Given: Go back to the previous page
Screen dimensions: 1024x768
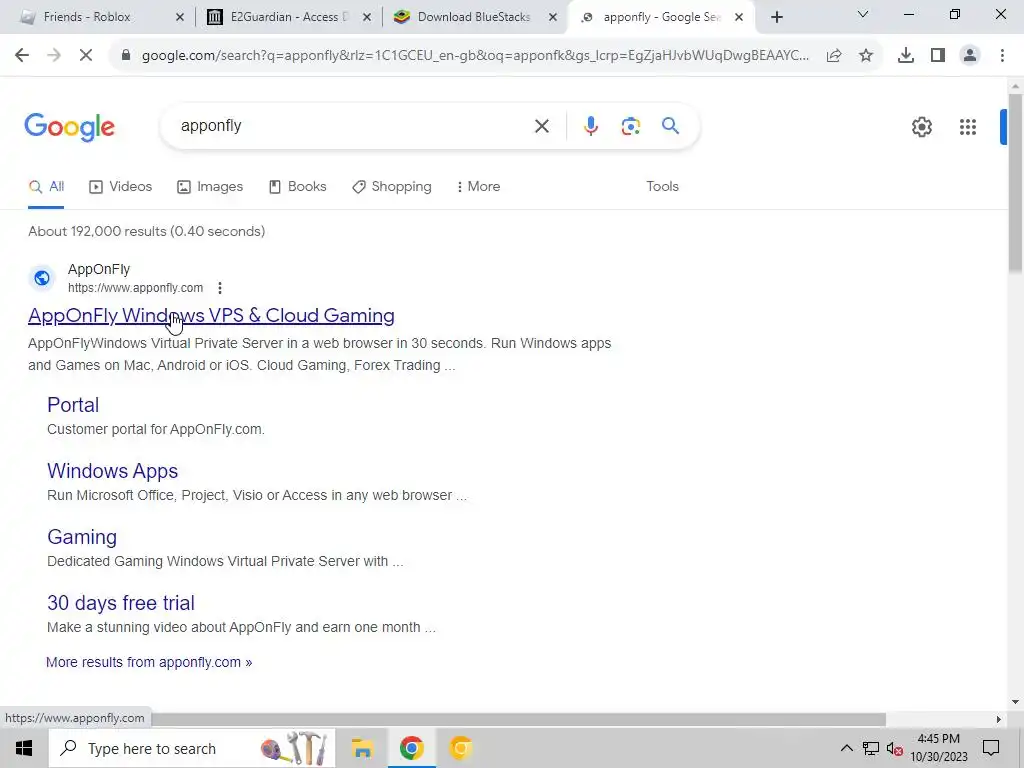Looking at the screenshot, I should [x=22, y=56].
